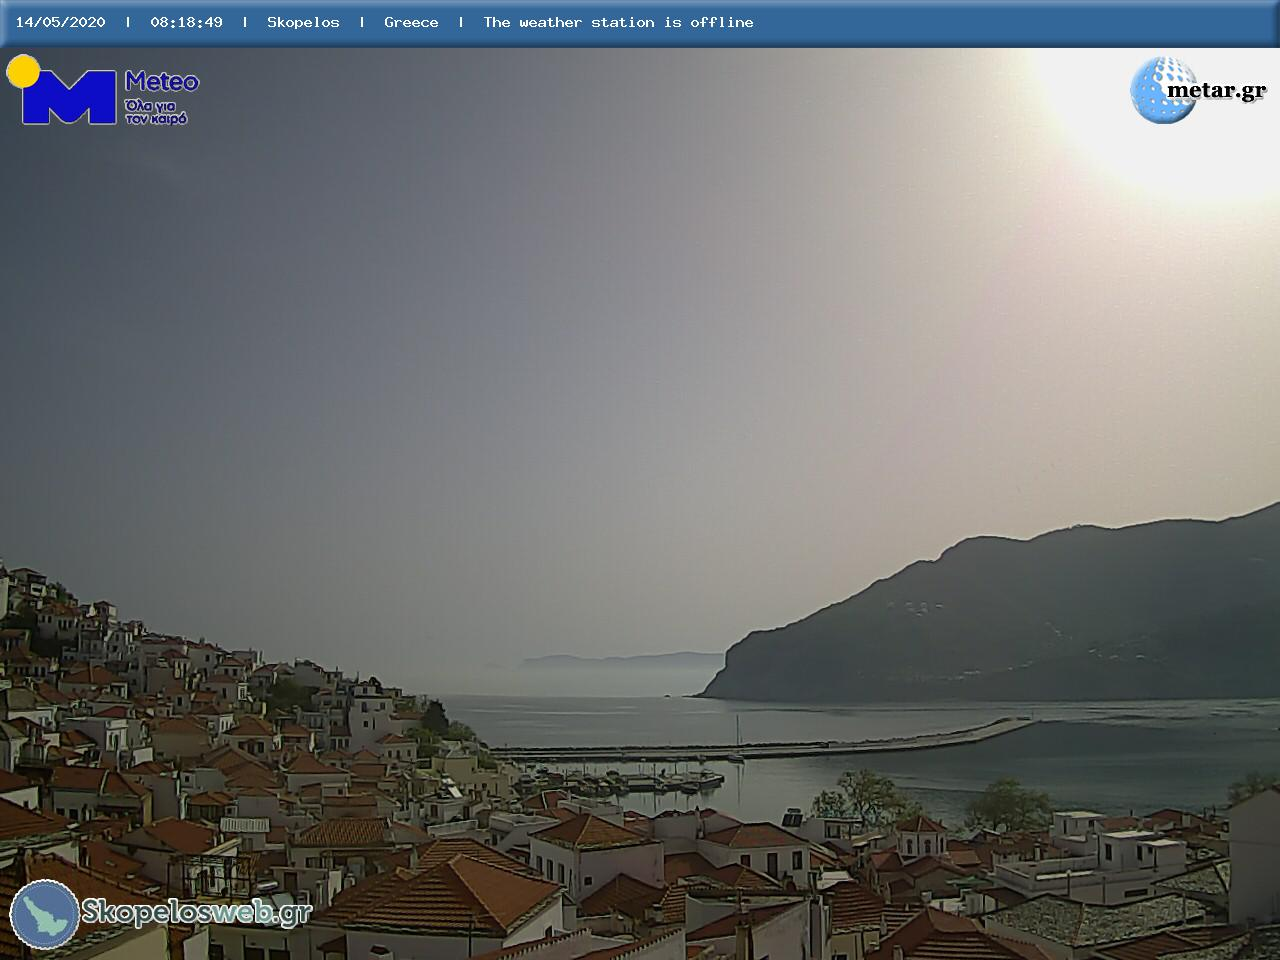Click the Skopelosweb.gr island emblem
Screen dimensions: 1280x960
point(45,914)
